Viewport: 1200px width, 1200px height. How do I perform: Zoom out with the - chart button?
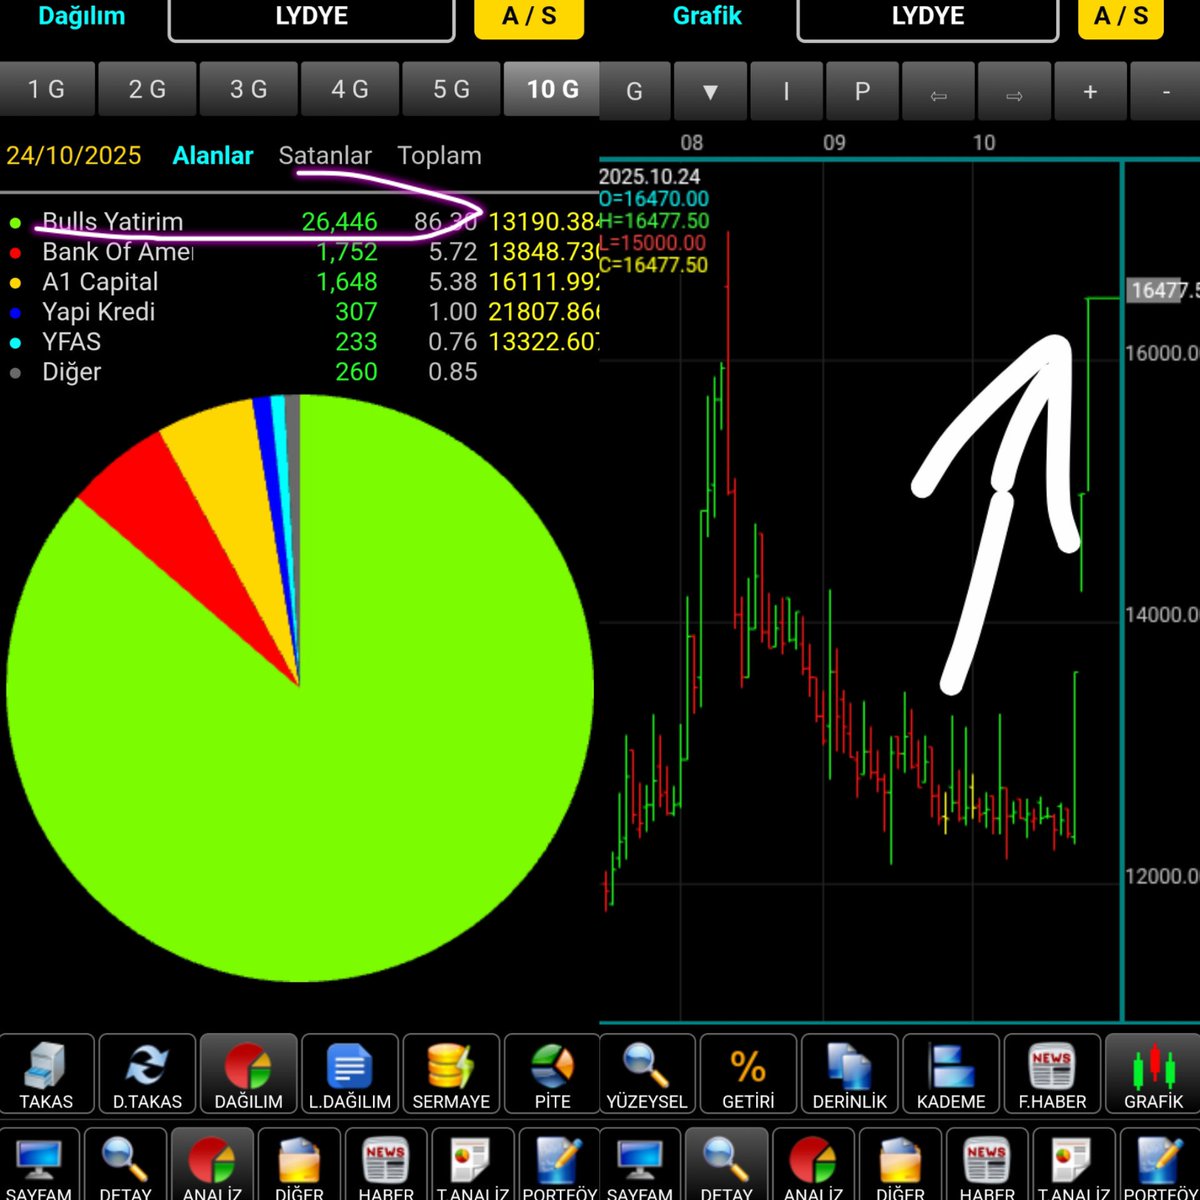point(1166,91)
